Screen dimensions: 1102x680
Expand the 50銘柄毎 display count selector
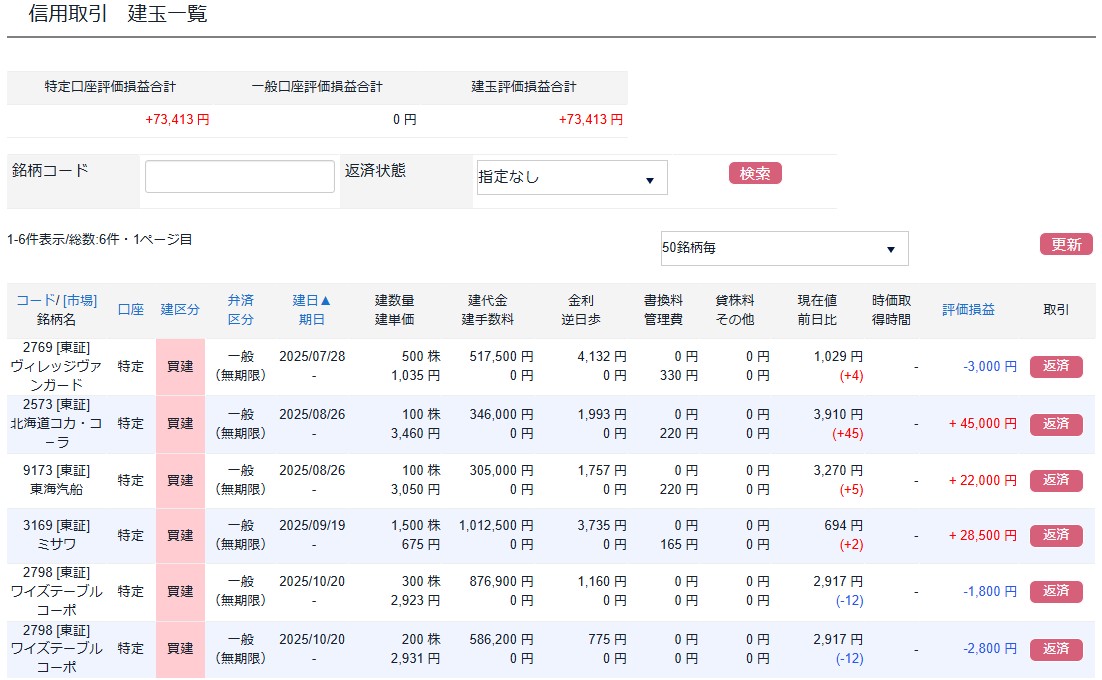click(783, 247)
